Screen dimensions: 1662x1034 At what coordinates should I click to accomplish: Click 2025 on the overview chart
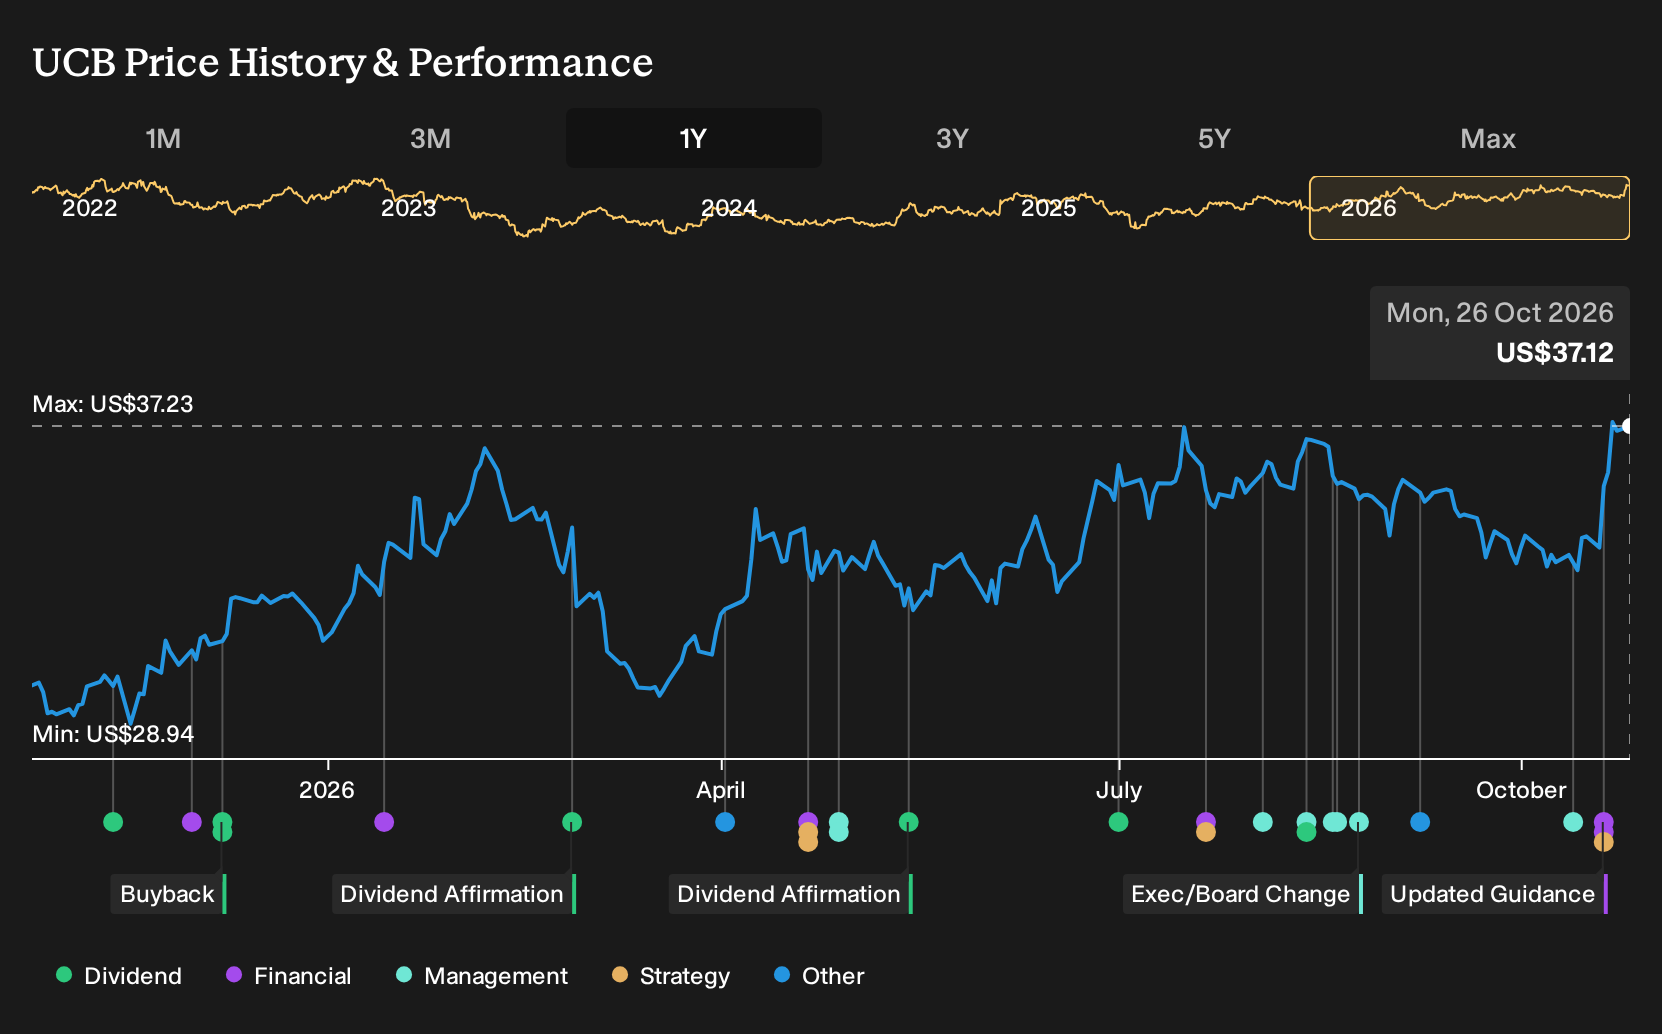[1049, 208]
